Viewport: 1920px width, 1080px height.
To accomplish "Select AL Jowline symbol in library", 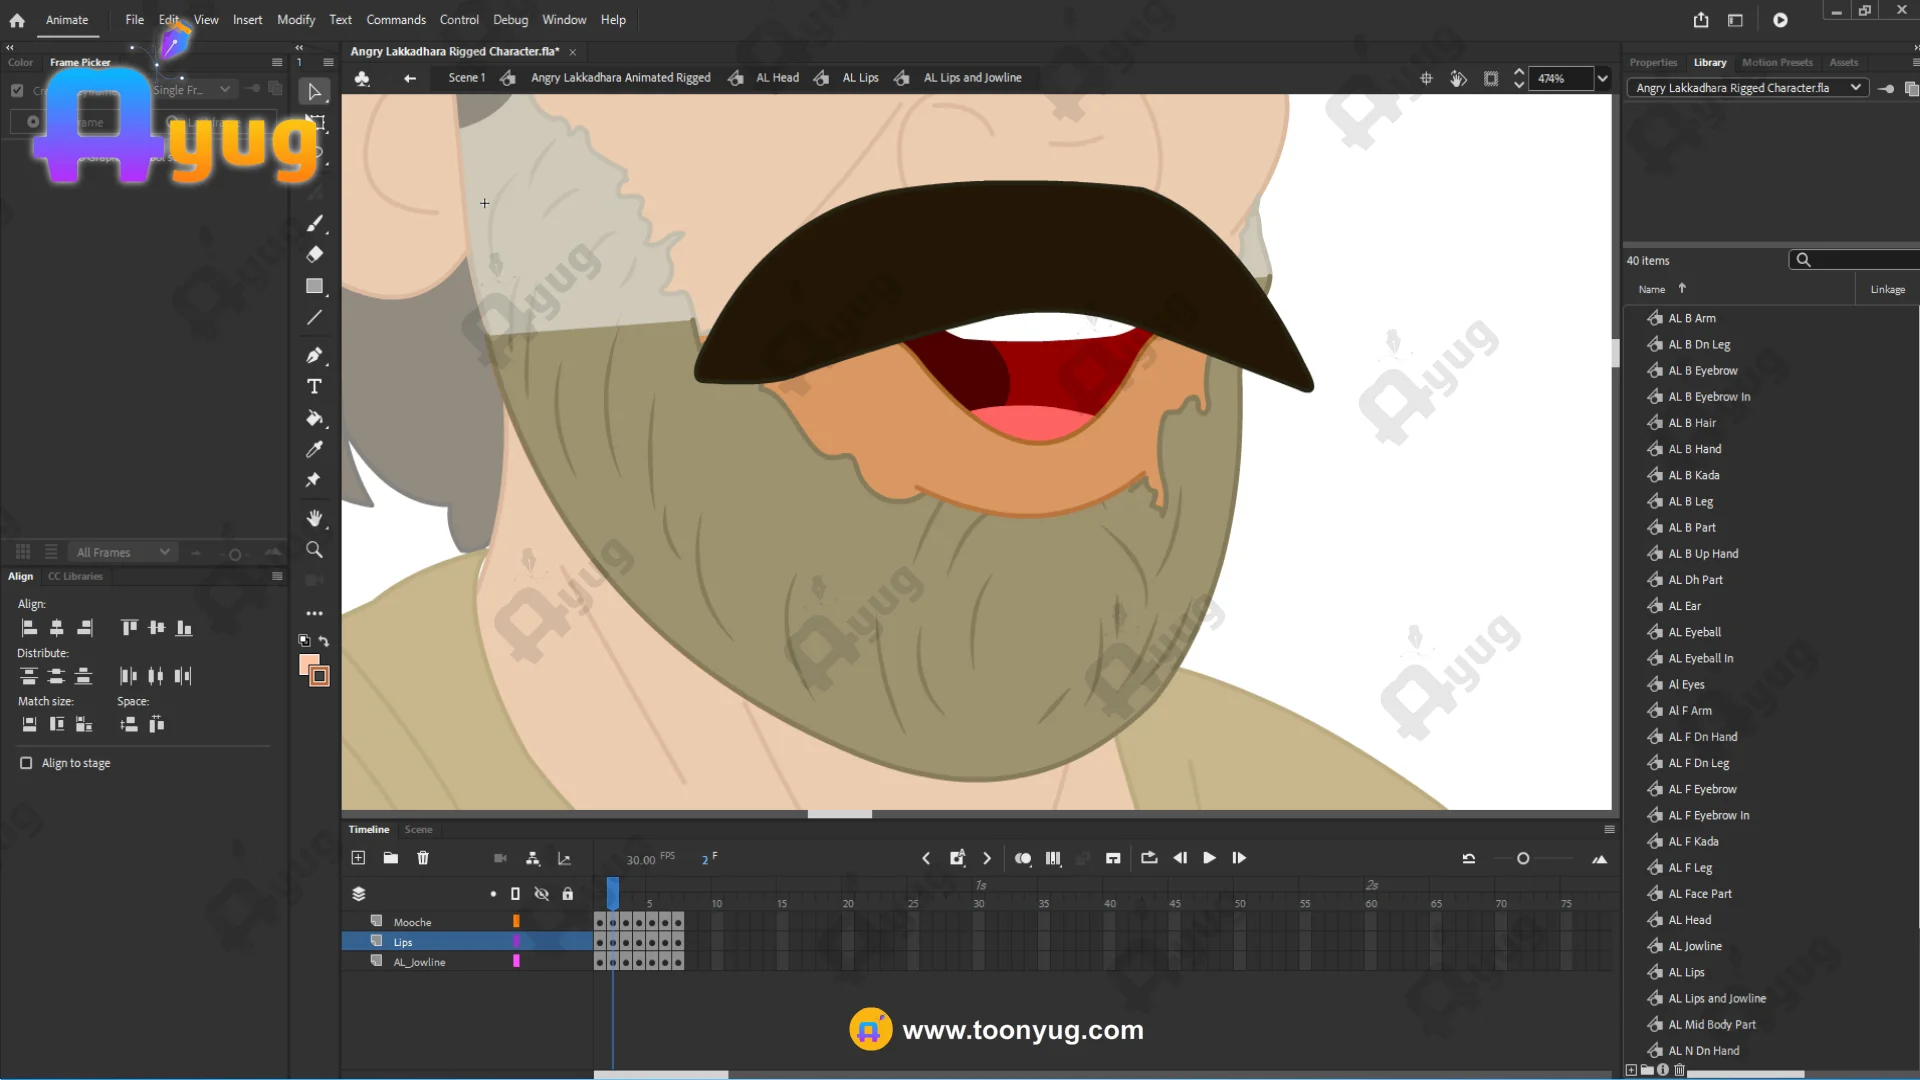I will (1694, 946).
